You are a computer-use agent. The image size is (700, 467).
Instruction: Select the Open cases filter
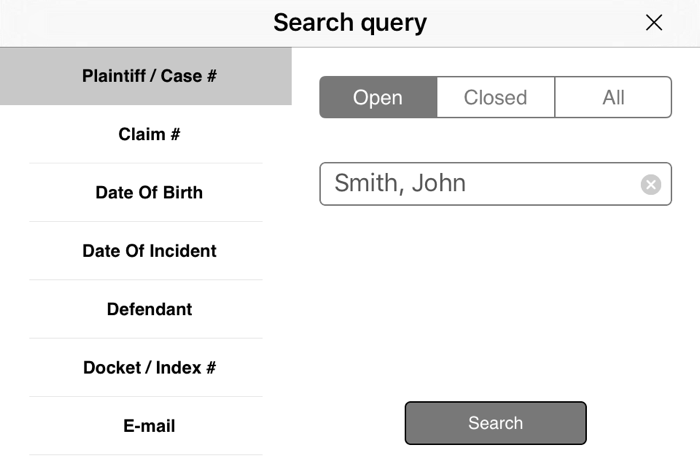378,97
